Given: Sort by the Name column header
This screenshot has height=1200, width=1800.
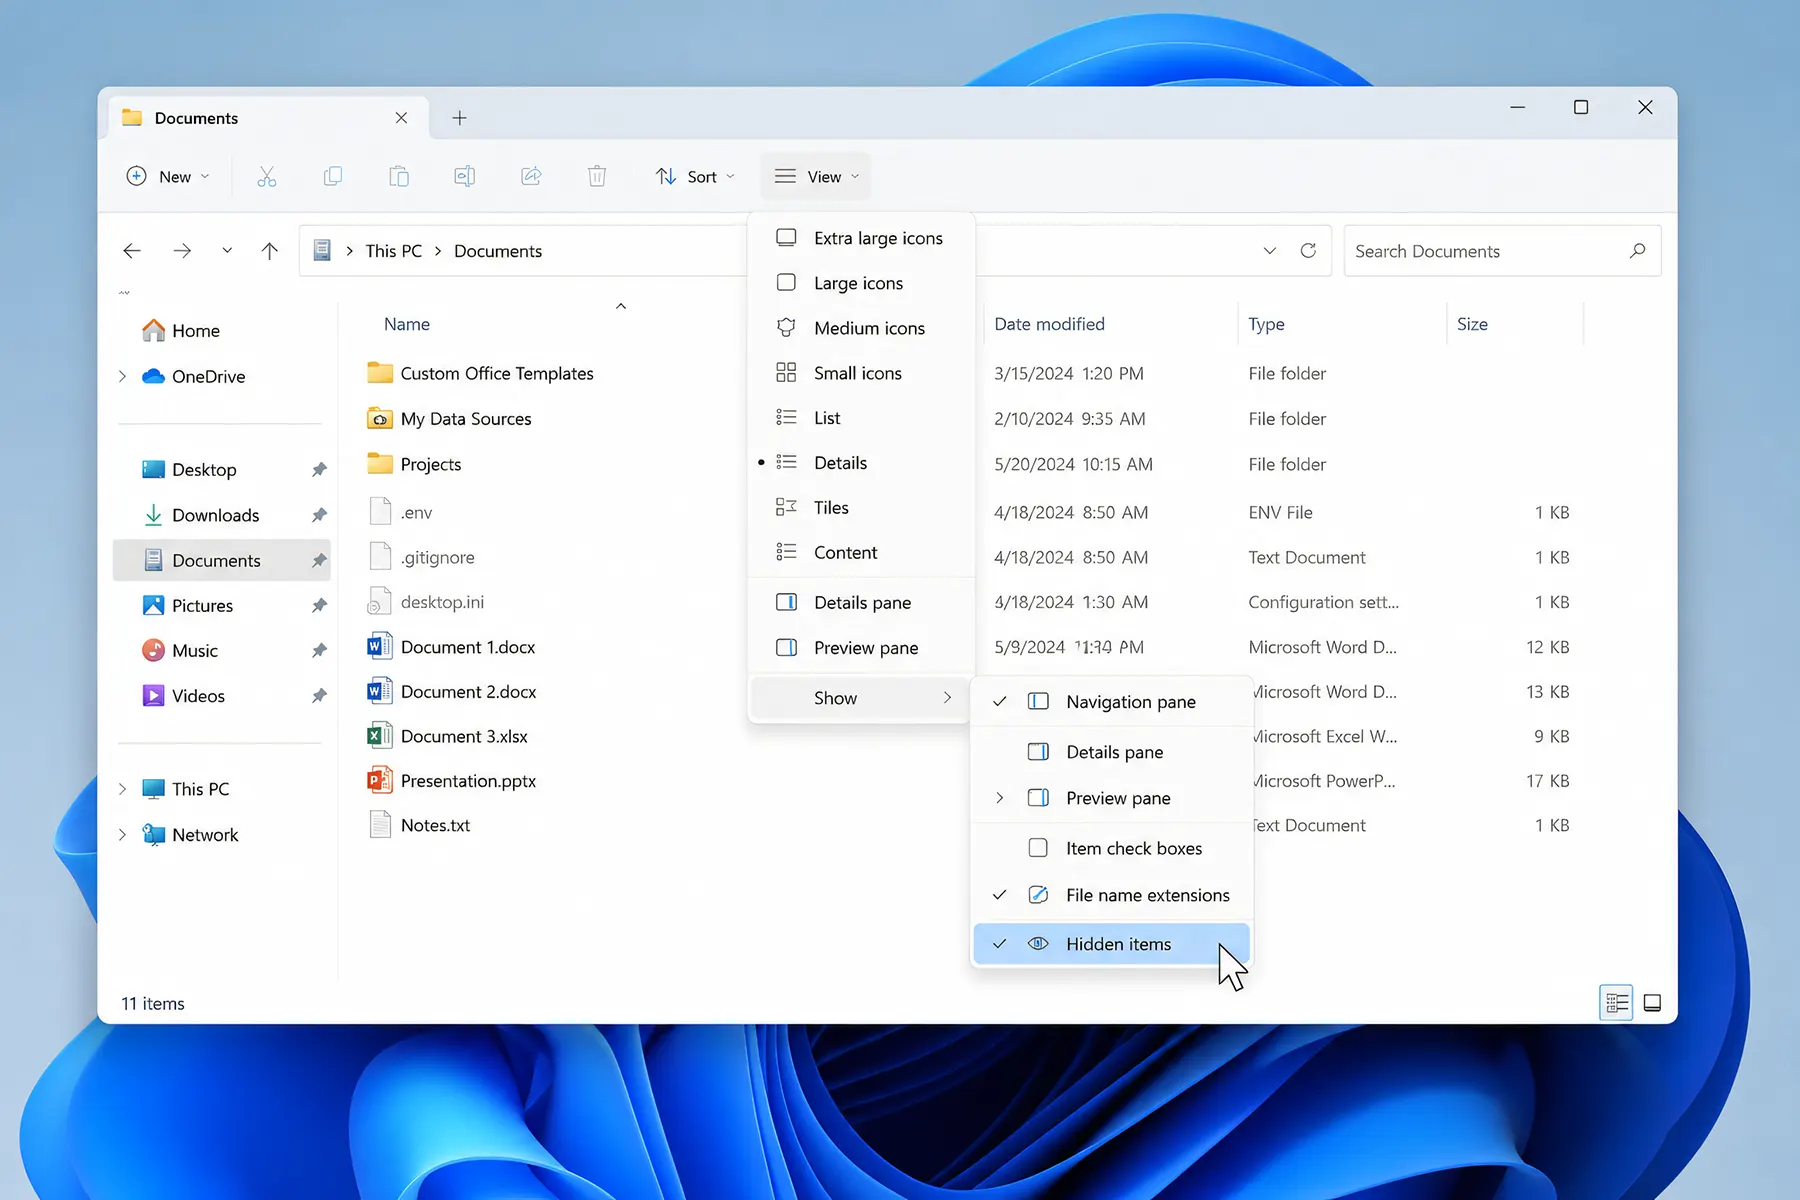Looking at the screenshot, I should (x=407, y=324).
